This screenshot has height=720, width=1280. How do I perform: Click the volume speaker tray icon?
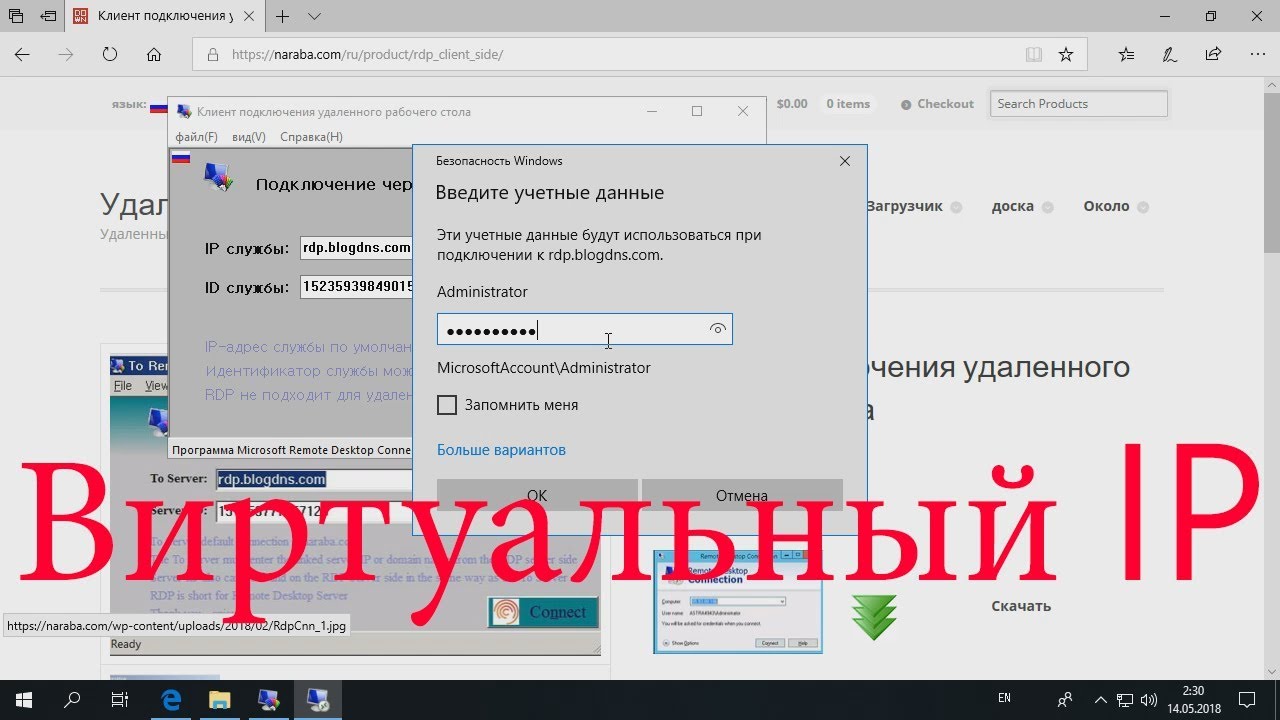point(1149,699)
